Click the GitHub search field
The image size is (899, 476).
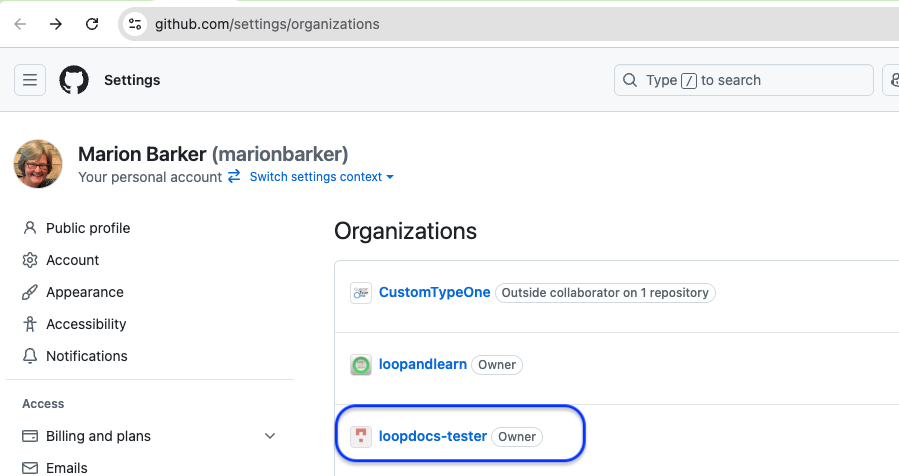tap(743, 80)
